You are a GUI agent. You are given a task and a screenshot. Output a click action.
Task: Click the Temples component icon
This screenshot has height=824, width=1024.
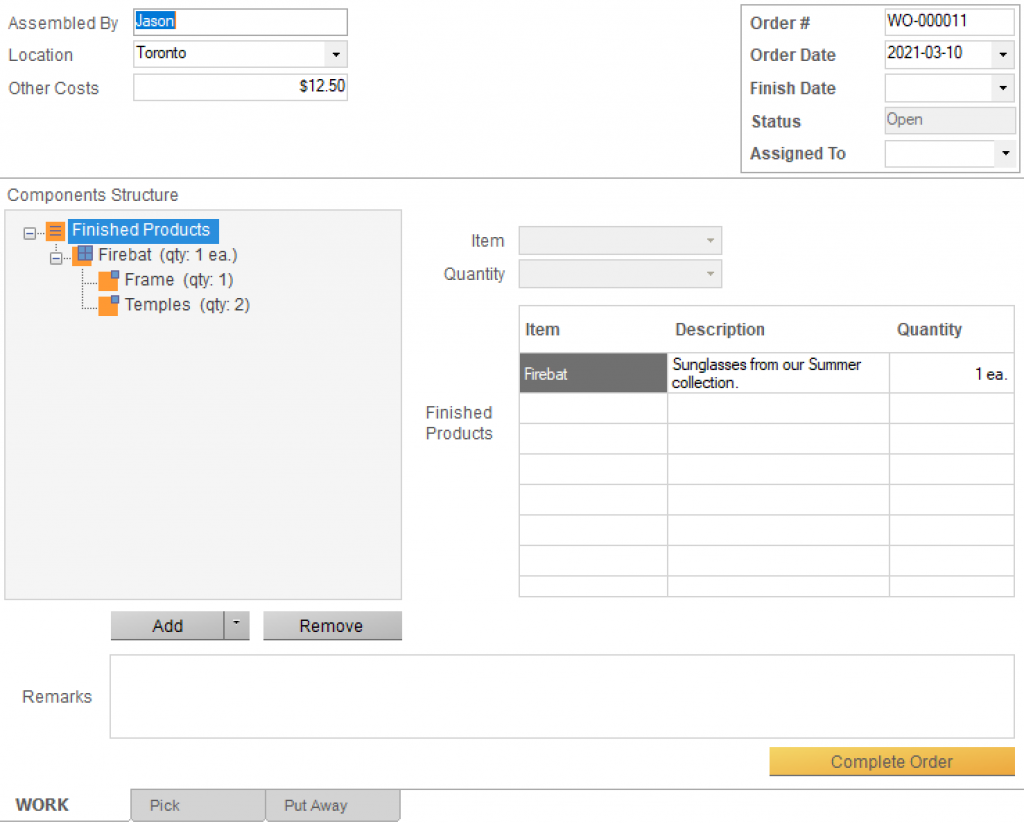coord(108,305)
